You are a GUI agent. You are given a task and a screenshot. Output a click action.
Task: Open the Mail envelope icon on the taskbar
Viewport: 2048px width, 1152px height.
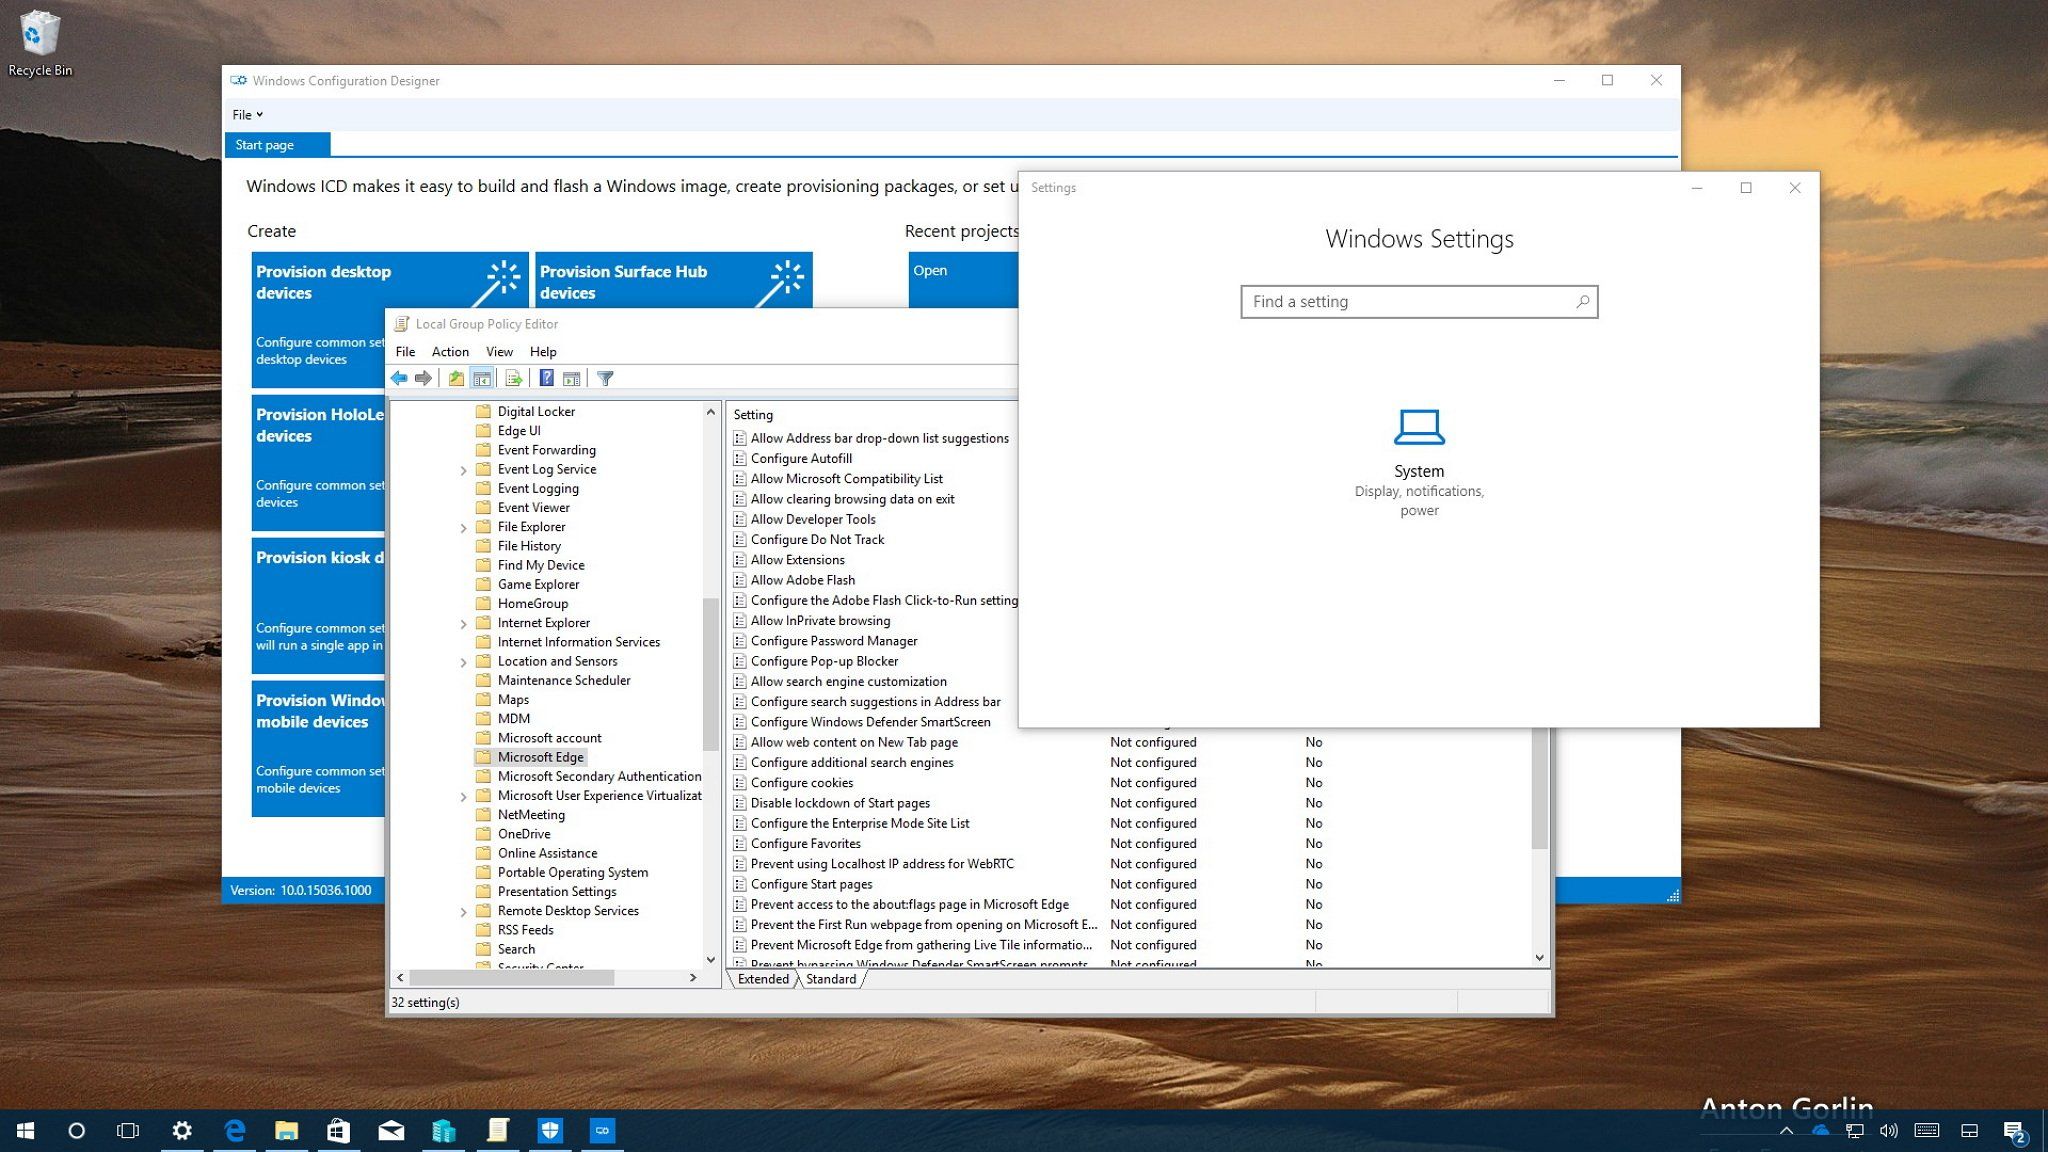click(x=391, y=1131)
